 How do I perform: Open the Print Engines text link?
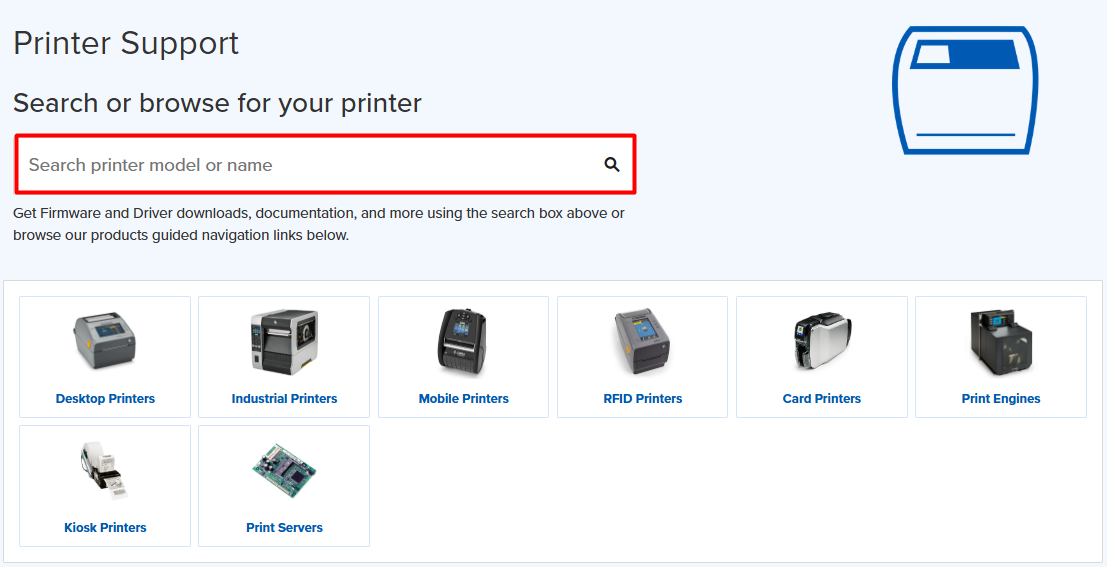(x=1000, y=399)
